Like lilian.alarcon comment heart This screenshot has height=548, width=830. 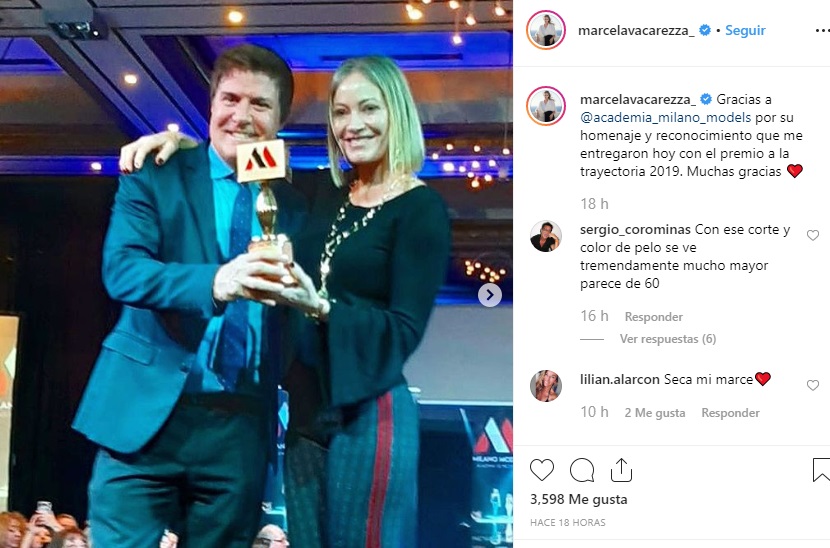[813, 385]
